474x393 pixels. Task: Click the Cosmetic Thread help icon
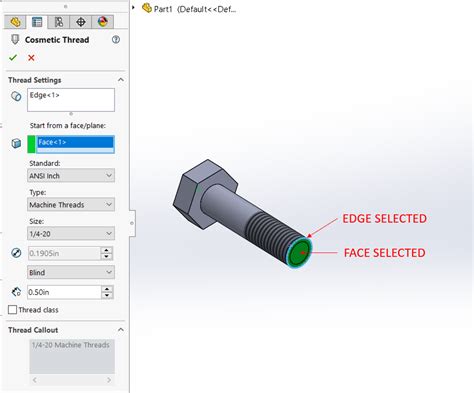pyautogui.click(x=116, y=40)
